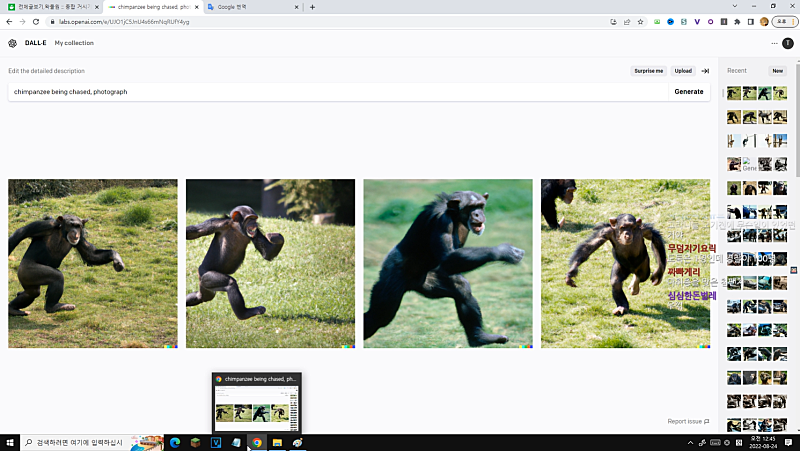Viewport: 800px width, 451px height.
Task: Open the account avatar menu
Action: coord(788,43)
